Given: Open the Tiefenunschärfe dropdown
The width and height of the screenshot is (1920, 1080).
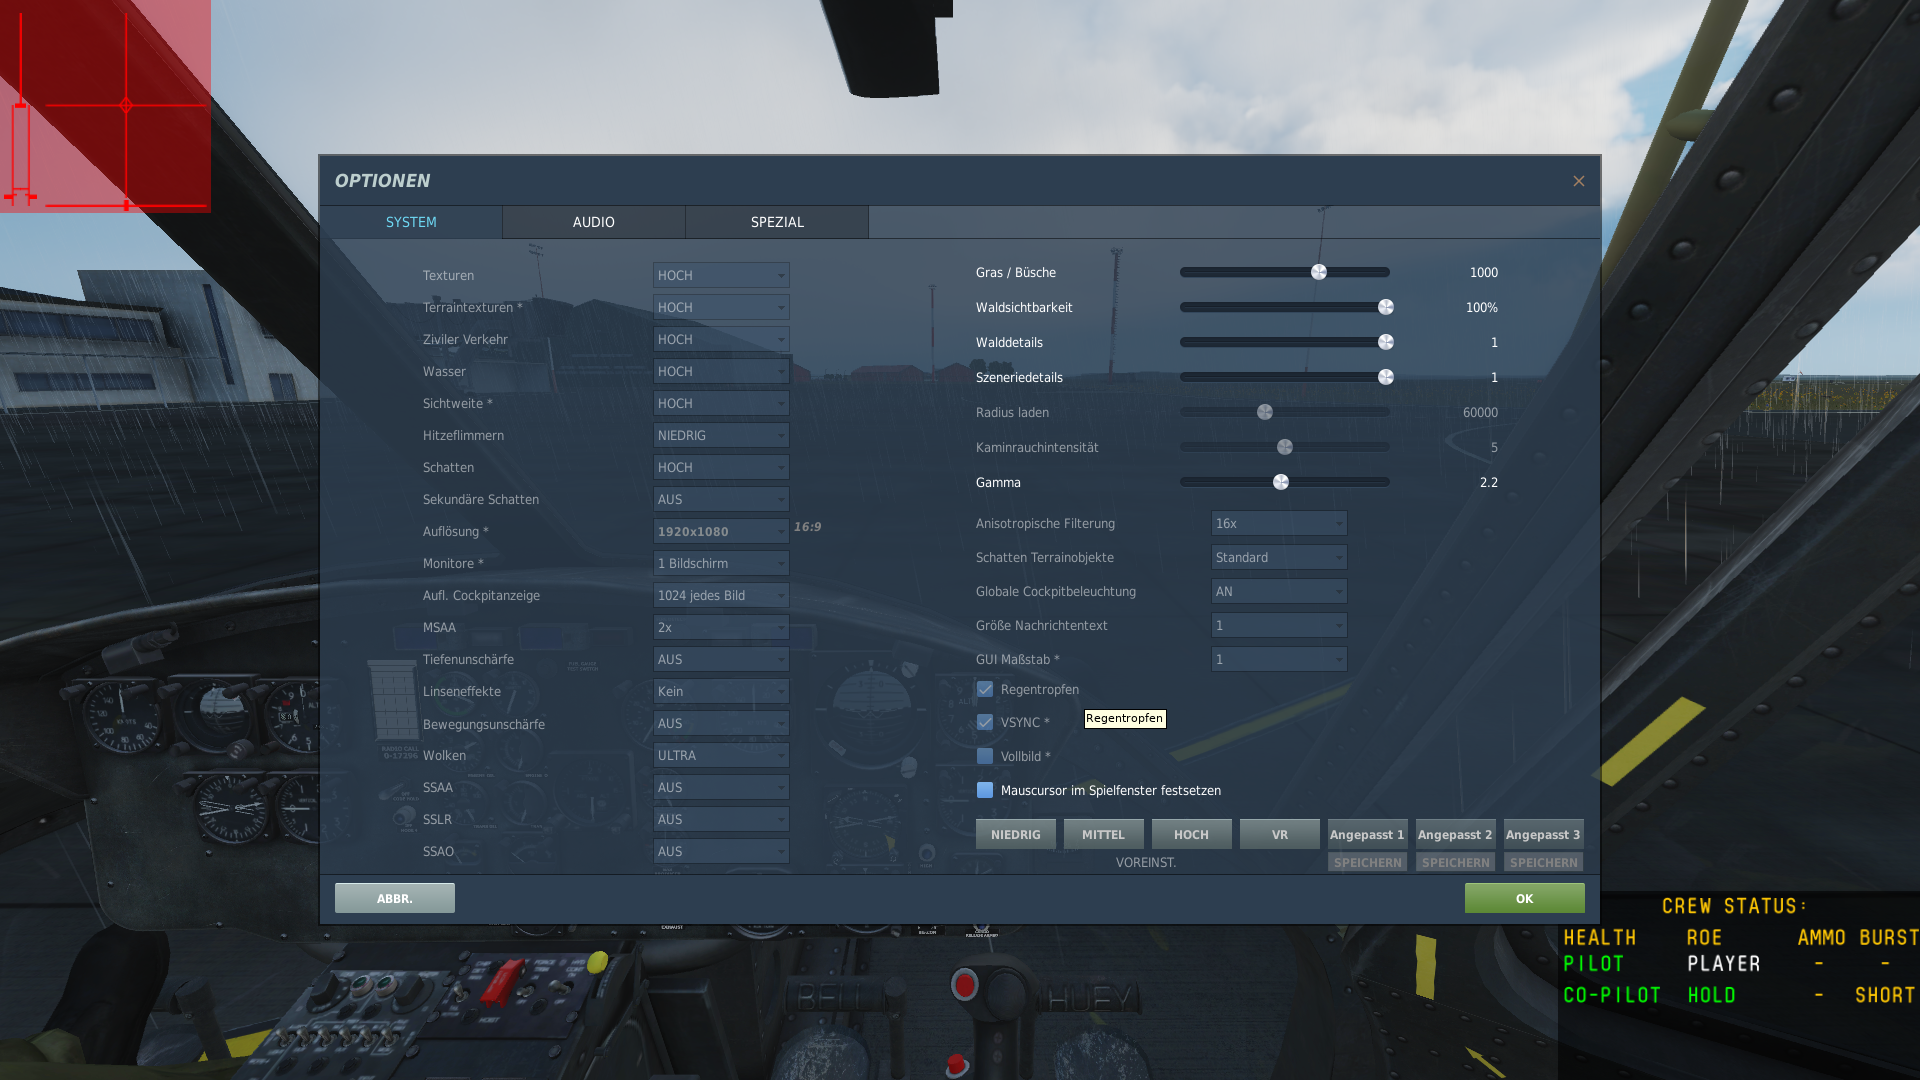Looking at the screenshot, I should point(721,659).
